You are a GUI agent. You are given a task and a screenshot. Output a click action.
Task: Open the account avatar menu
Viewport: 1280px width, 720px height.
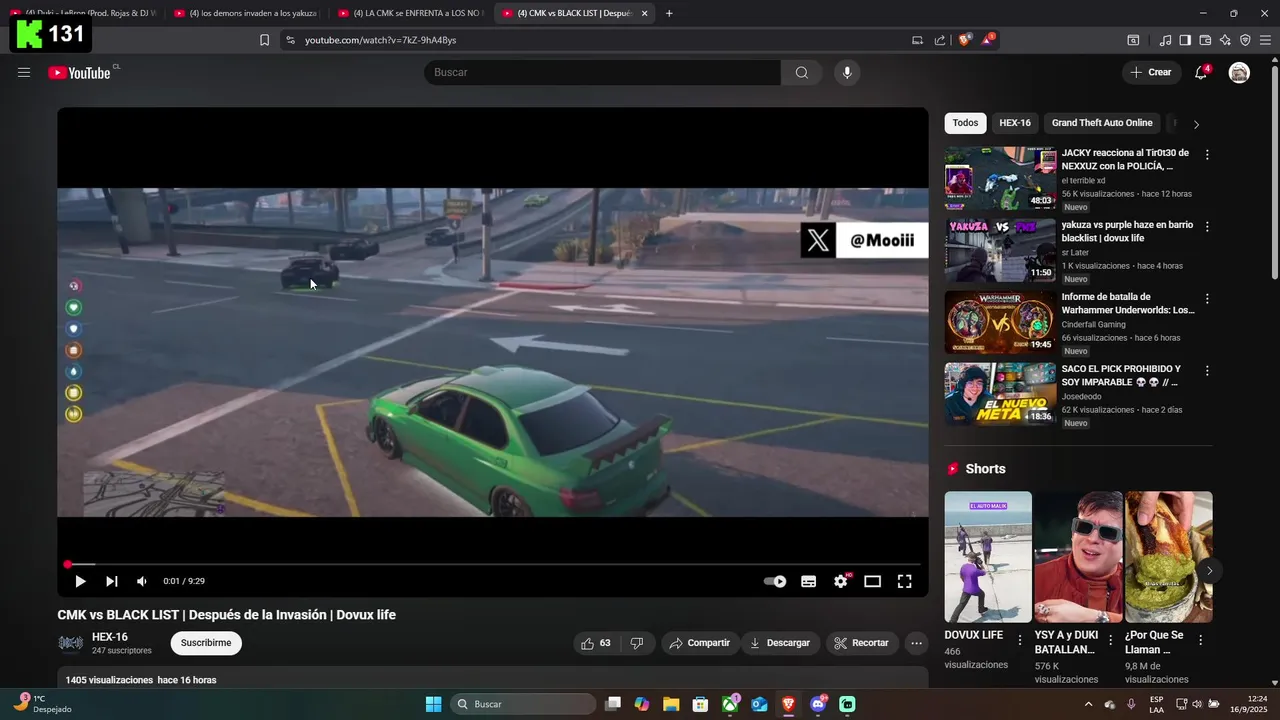1239,72
